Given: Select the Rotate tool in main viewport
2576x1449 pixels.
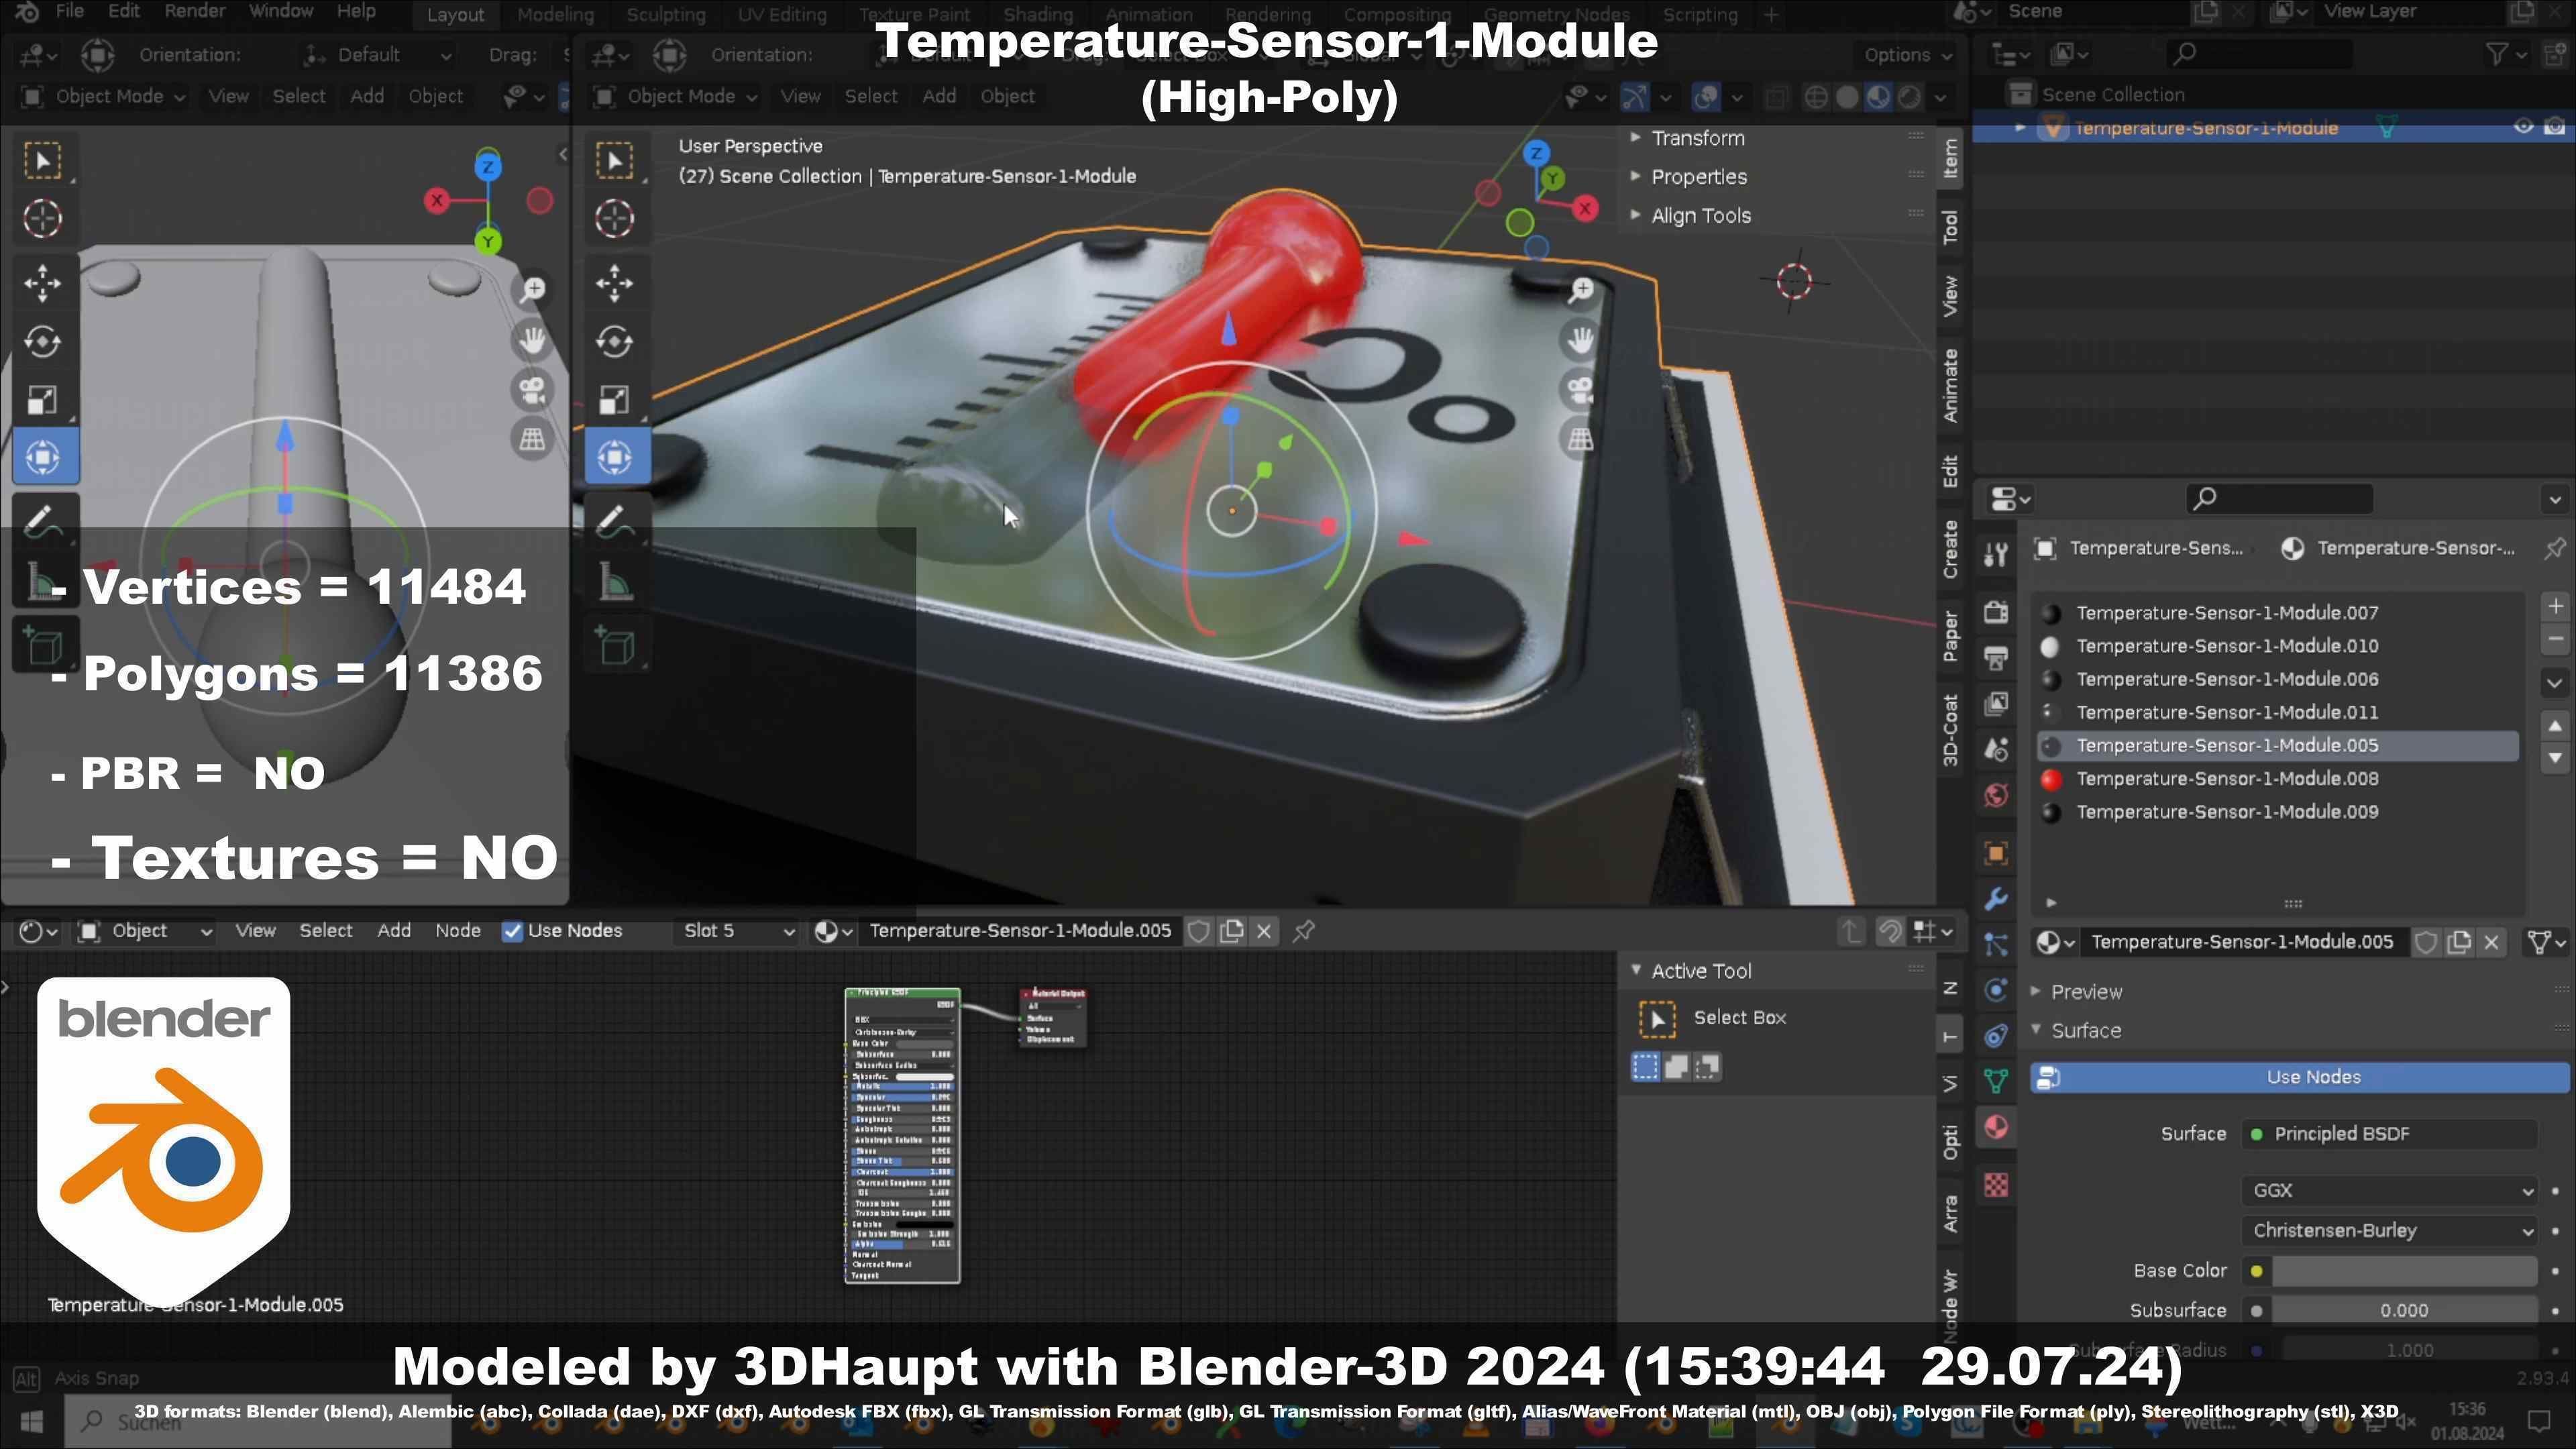Looking at the screenshot, I should [614, 341].
